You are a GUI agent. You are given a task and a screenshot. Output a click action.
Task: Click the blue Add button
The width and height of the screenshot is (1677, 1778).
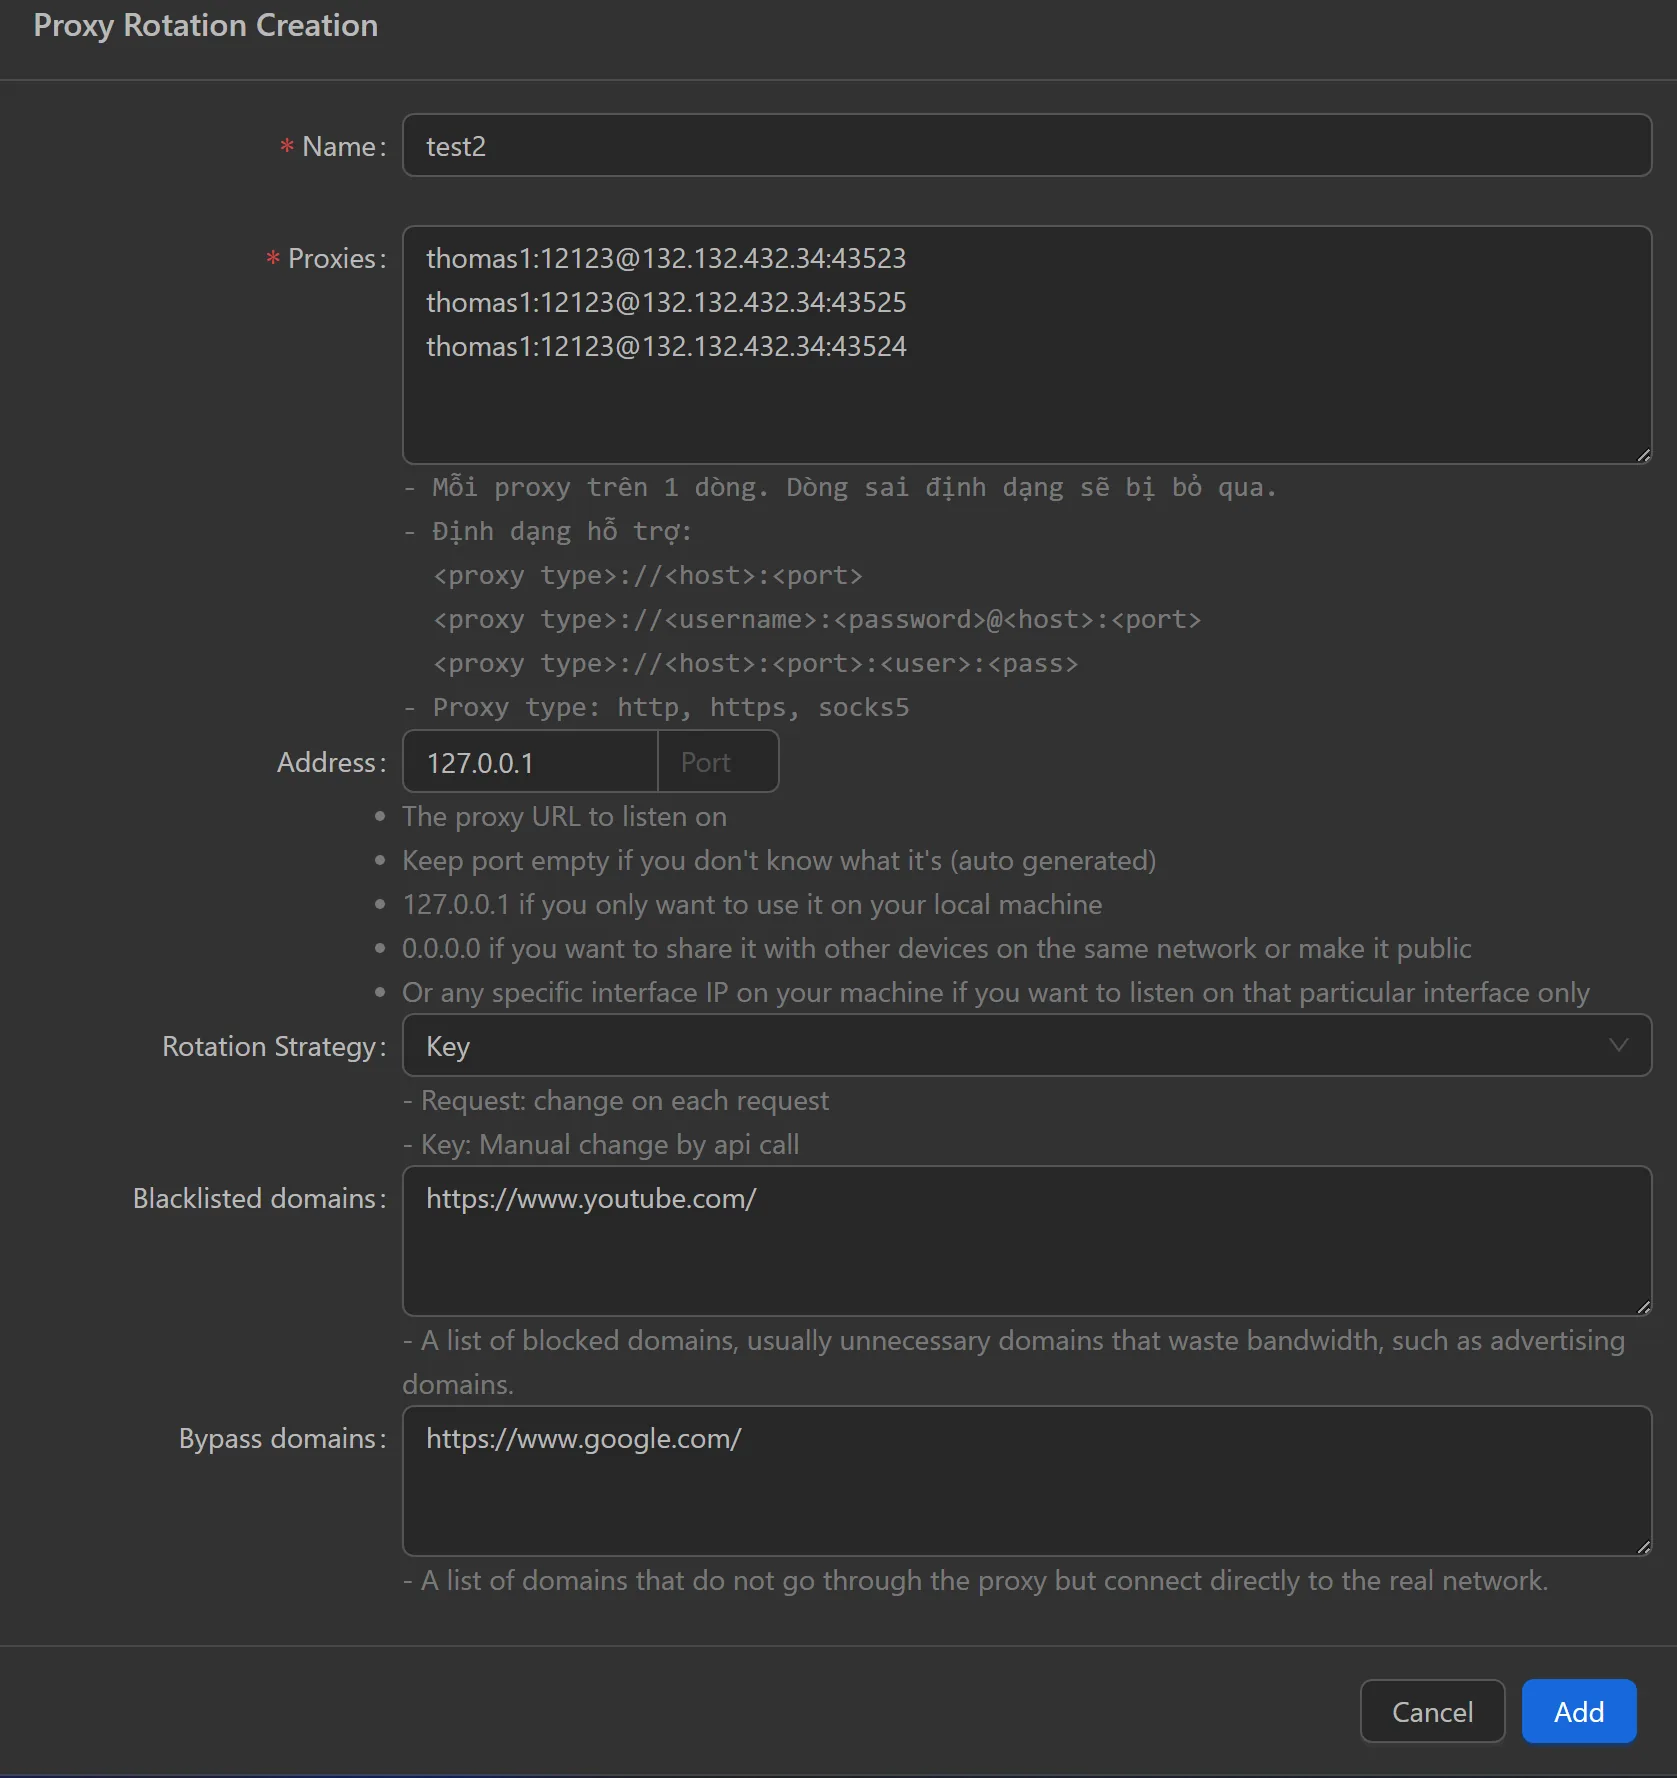tap(1578, 1711)
